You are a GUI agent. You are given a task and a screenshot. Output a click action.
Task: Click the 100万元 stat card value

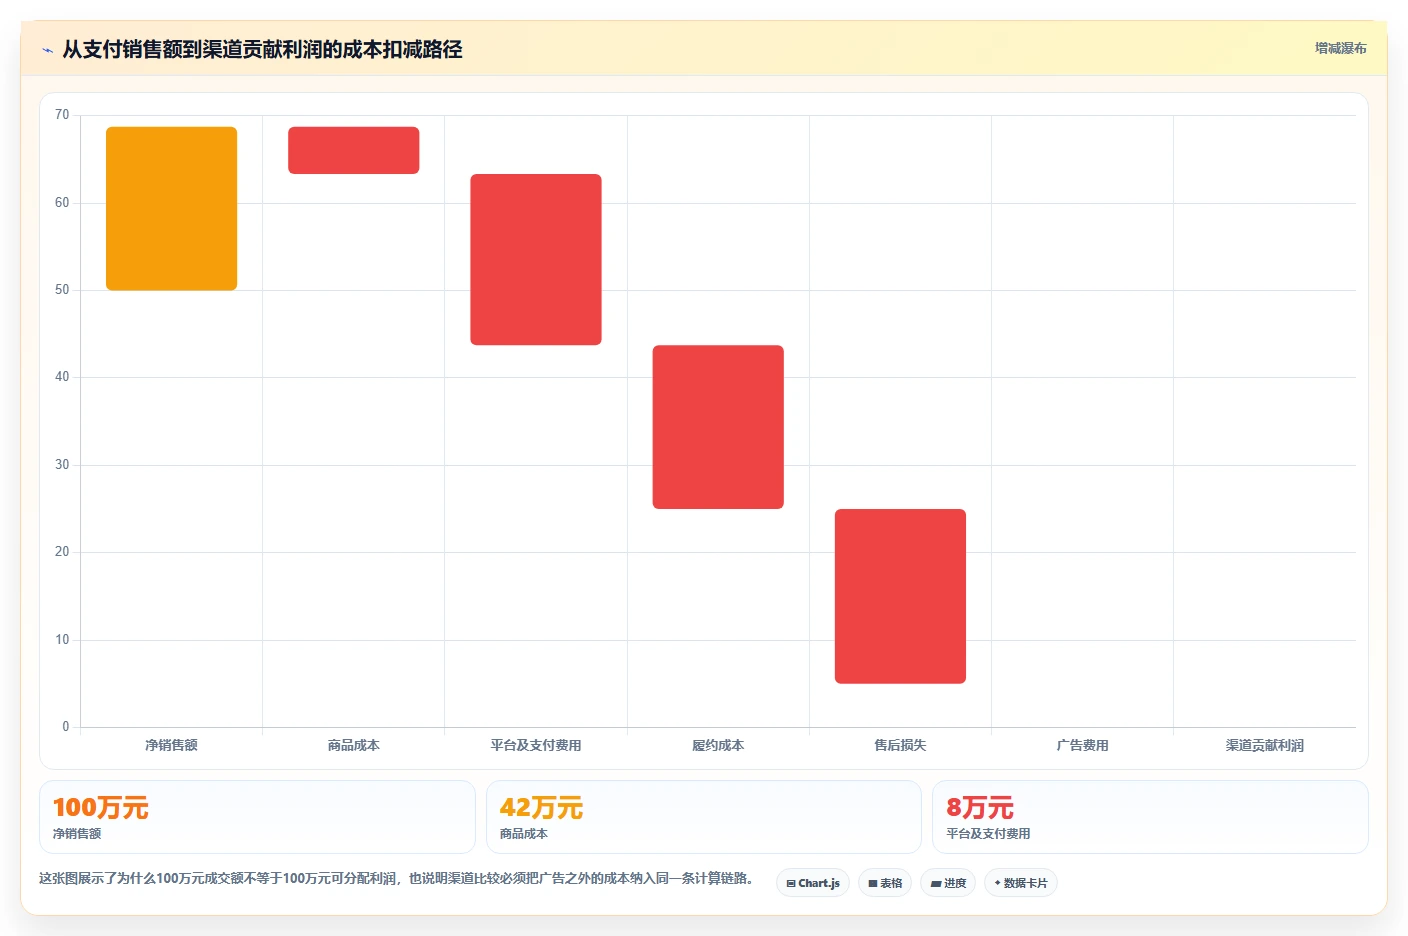pyautogui.click(x=100, y=808)
